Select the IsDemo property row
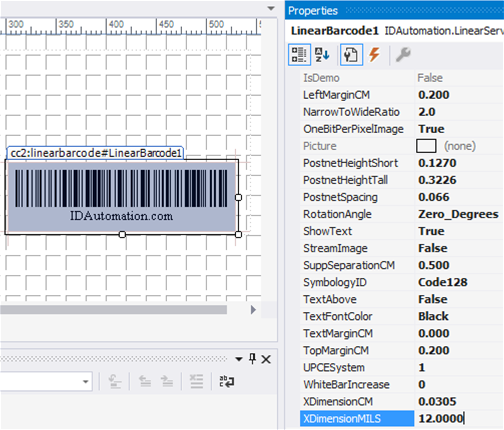 (402, 78)
